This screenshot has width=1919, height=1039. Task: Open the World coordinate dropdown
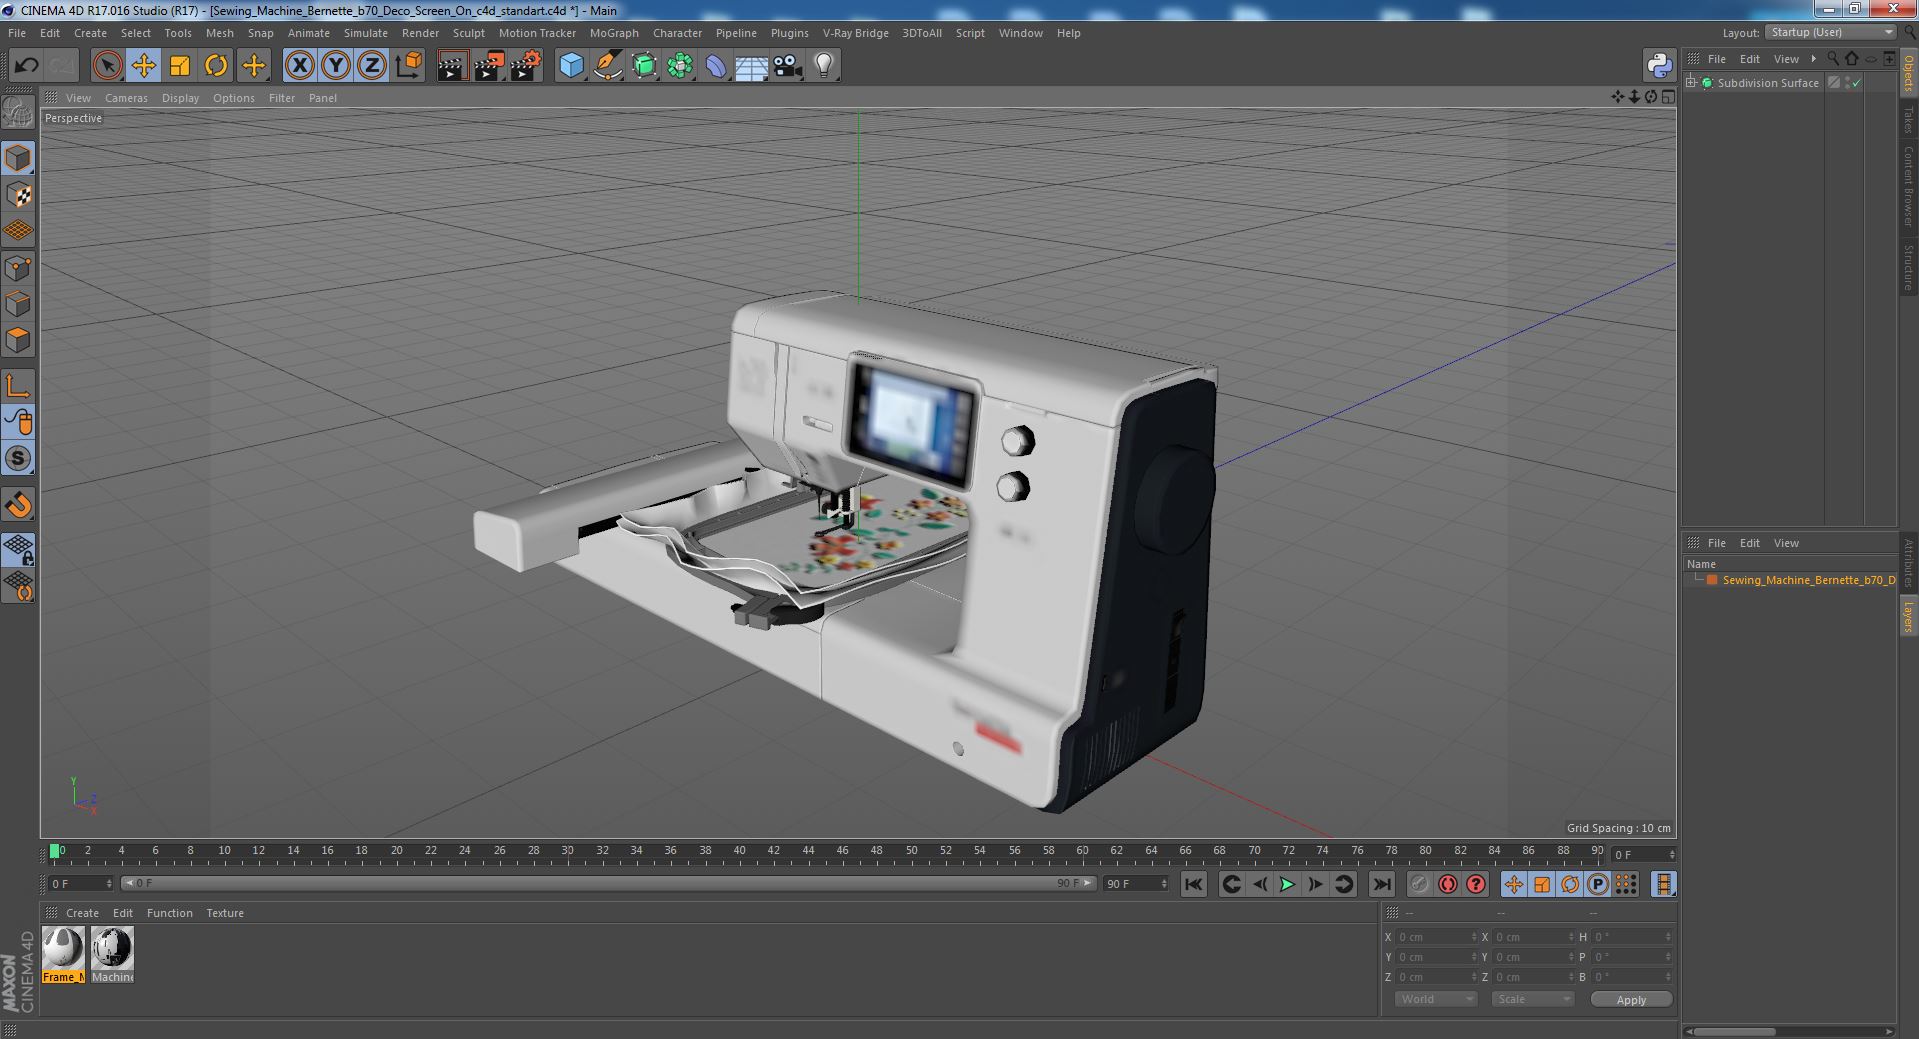tap(1435, 999)
